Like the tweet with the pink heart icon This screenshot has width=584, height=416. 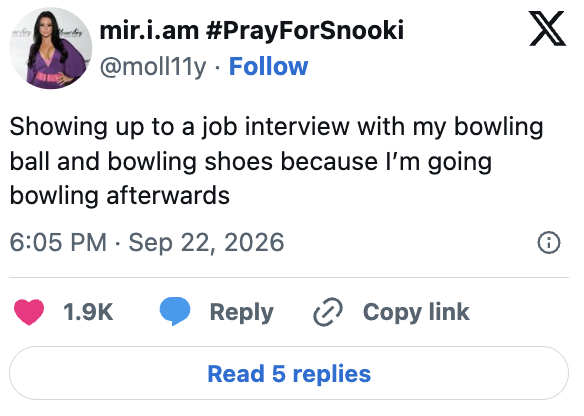(29, 312)
